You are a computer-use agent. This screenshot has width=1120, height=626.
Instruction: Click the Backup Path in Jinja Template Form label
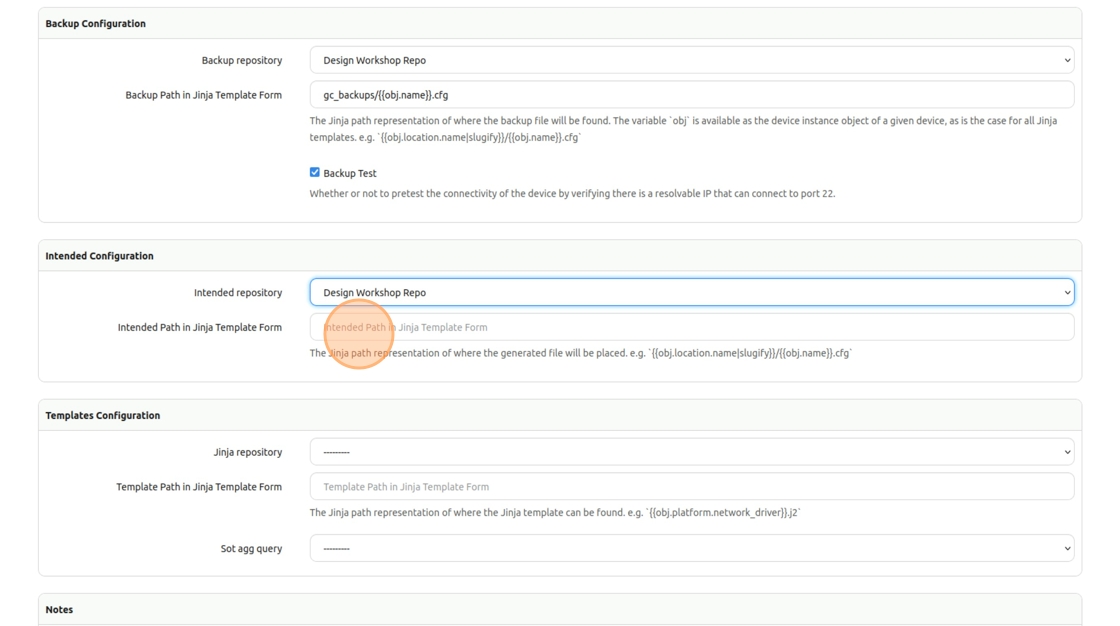[204, 95]
